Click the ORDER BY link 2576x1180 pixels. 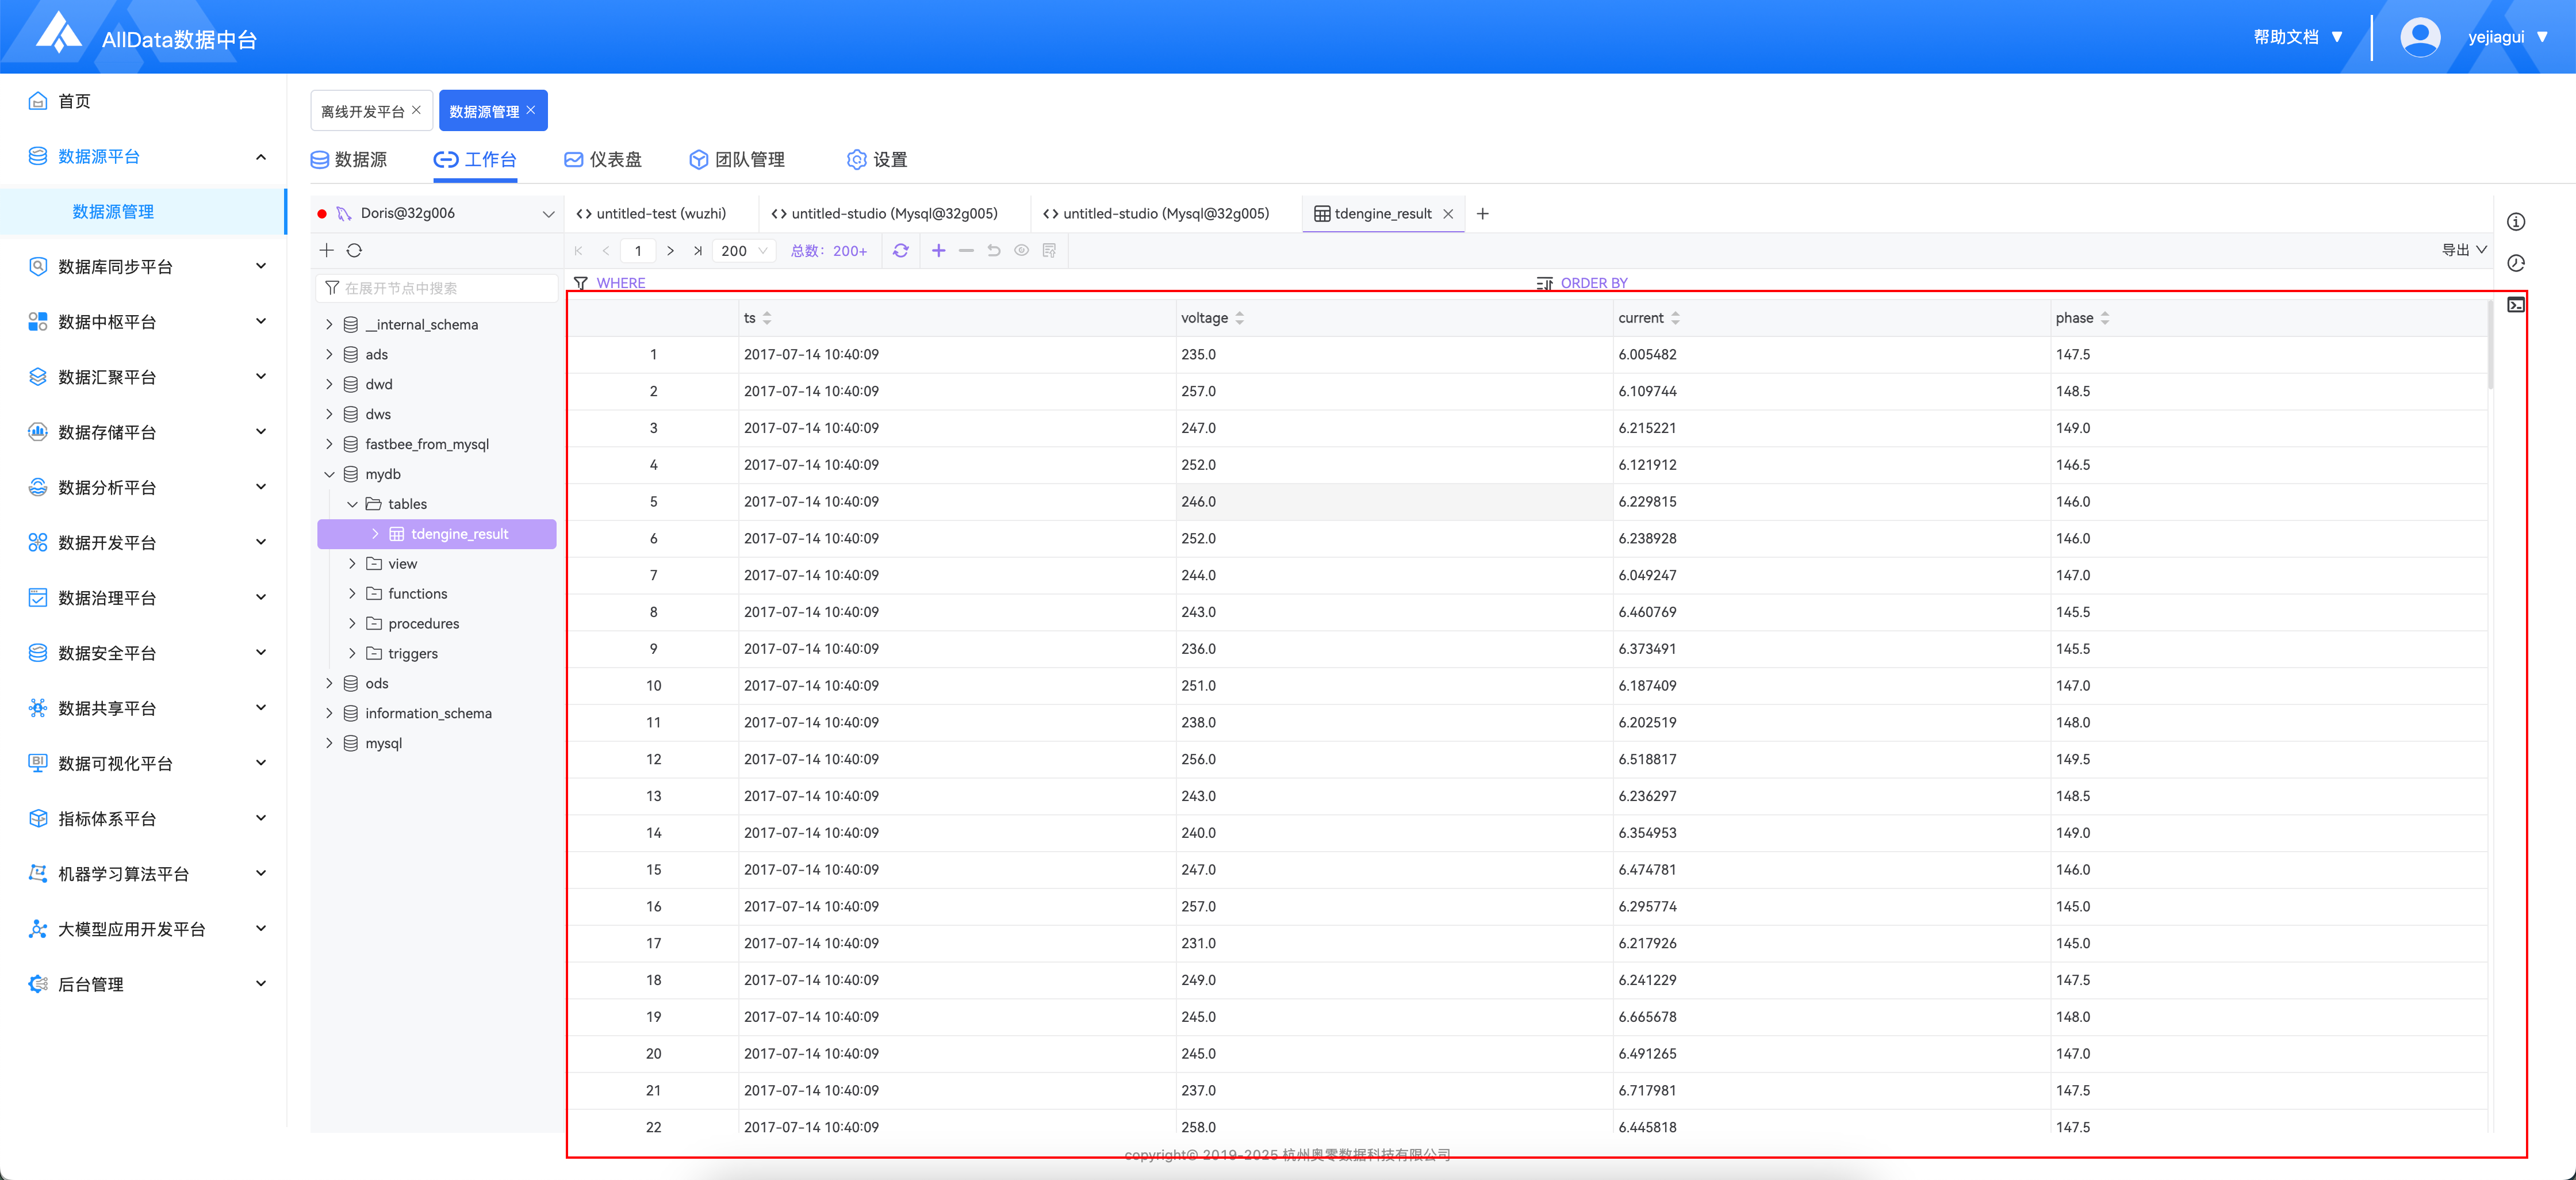click(x=1593, y=283)
